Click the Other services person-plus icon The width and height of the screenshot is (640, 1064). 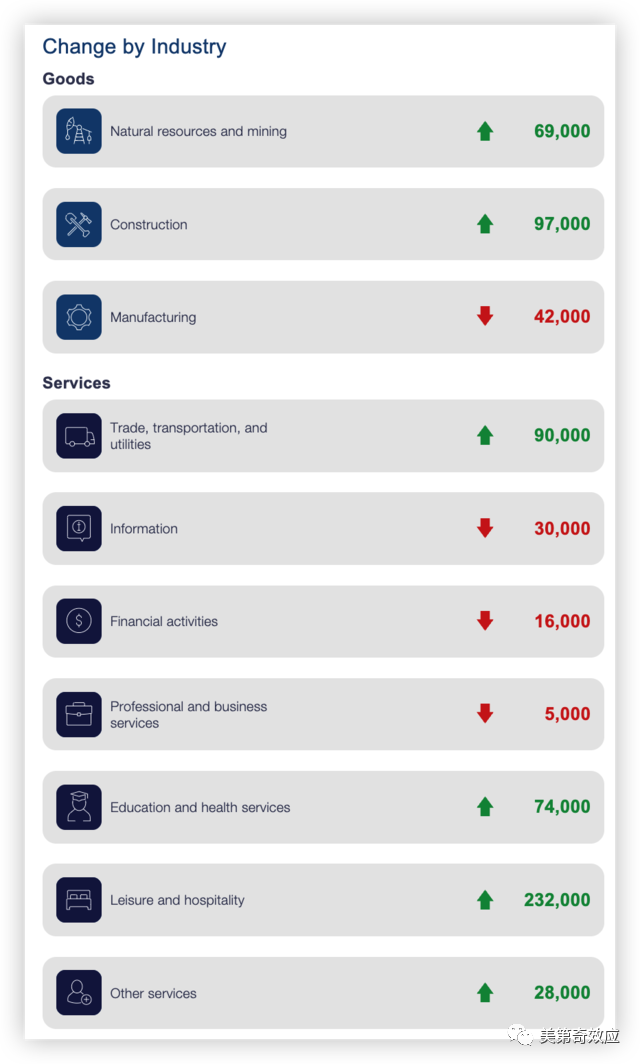click(x=79, y=993)
